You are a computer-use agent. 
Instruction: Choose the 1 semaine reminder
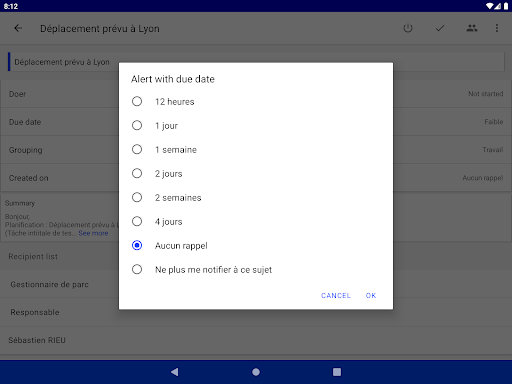[256, 149]
